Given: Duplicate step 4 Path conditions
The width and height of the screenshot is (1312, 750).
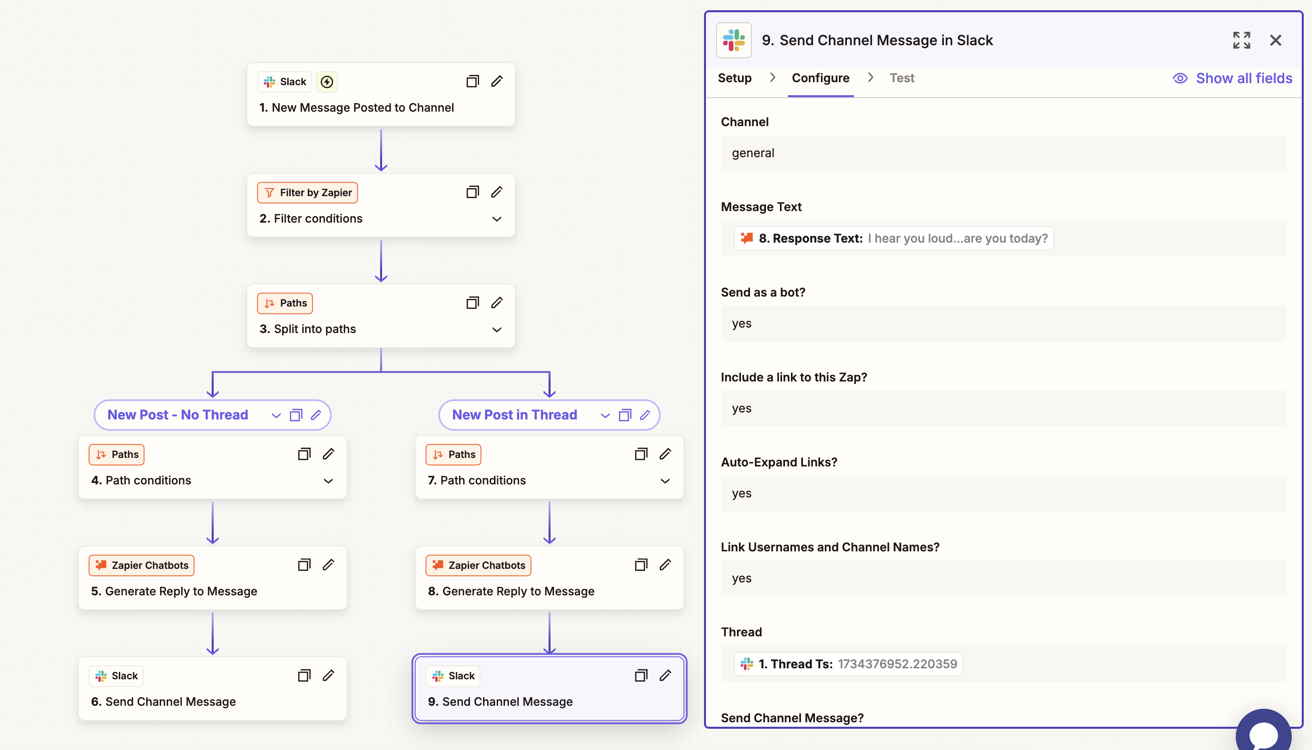Looking at the screenshot, I should pos(304,454).
